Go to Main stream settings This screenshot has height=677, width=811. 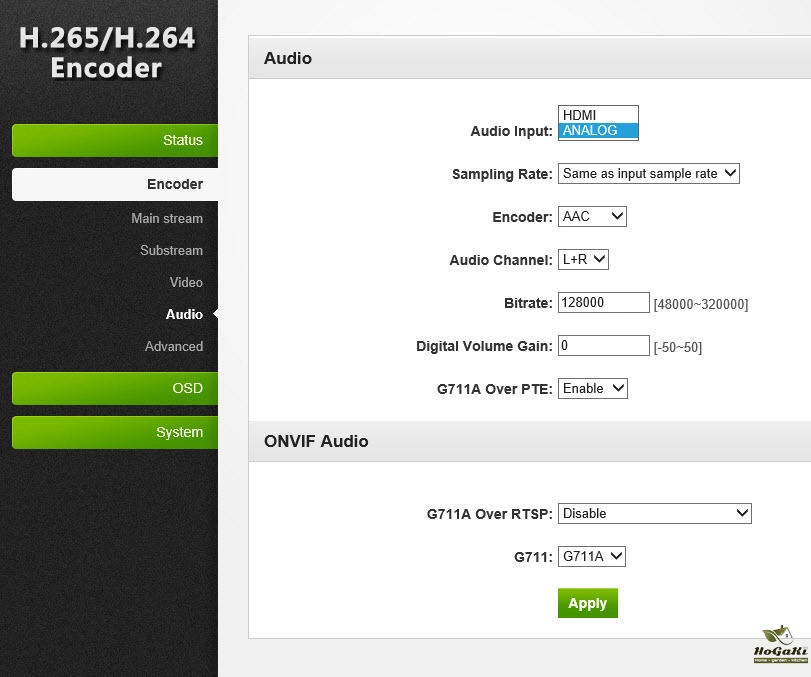click(166, 218)
